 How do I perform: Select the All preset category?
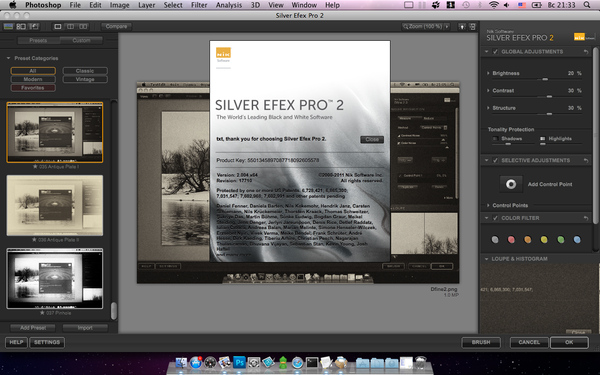(33, 71)
